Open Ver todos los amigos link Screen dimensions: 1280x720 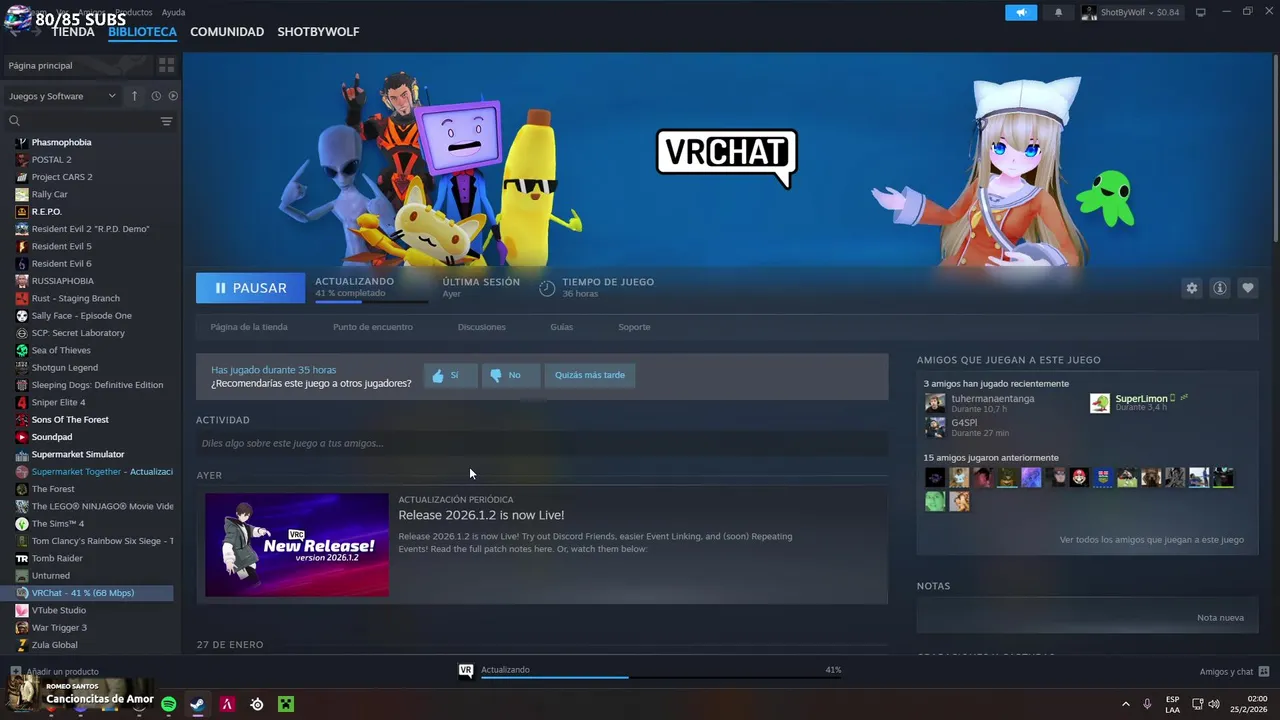1151,540
